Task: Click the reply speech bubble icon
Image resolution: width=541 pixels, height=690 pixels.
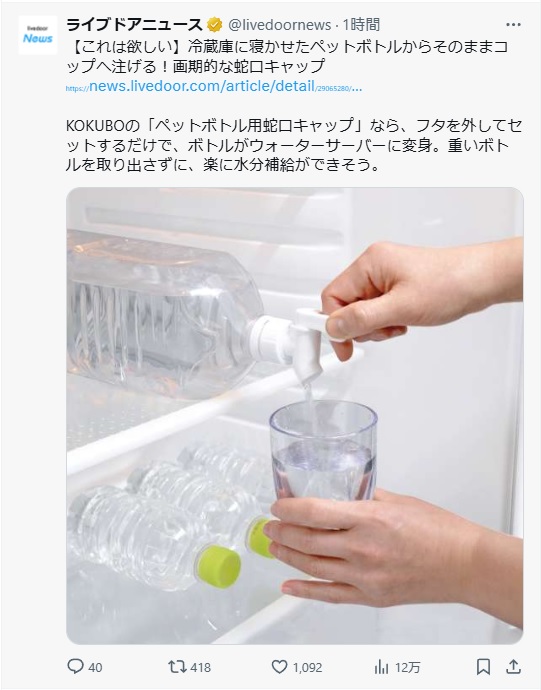Action: [75, 667]
